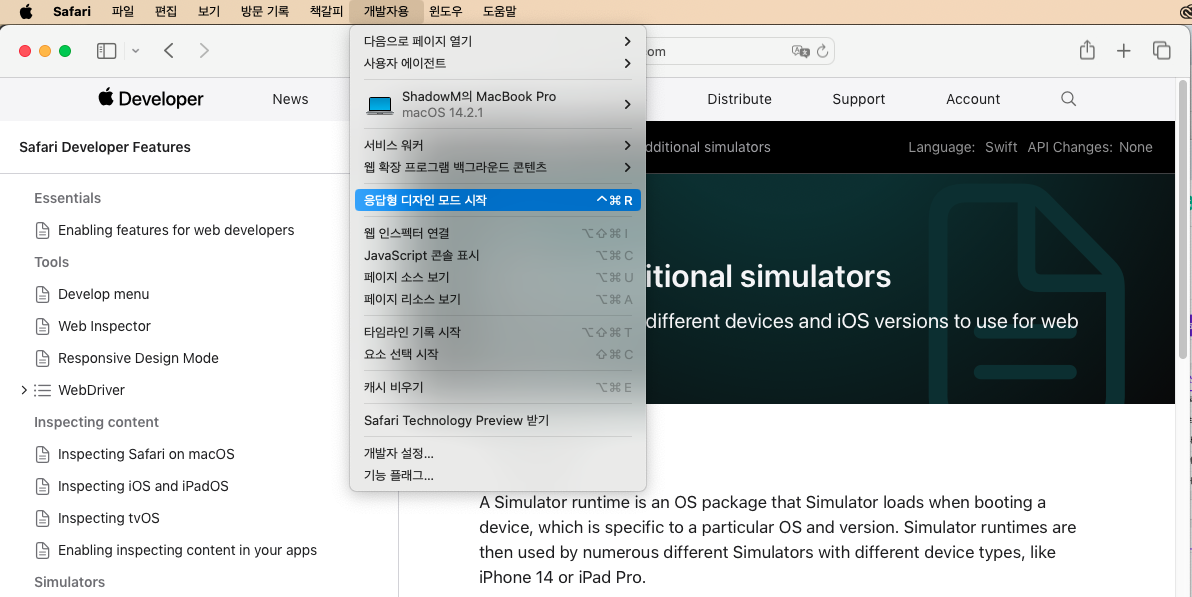Go to News on Developer nav

pyautogui.click(x=290, y=99)
